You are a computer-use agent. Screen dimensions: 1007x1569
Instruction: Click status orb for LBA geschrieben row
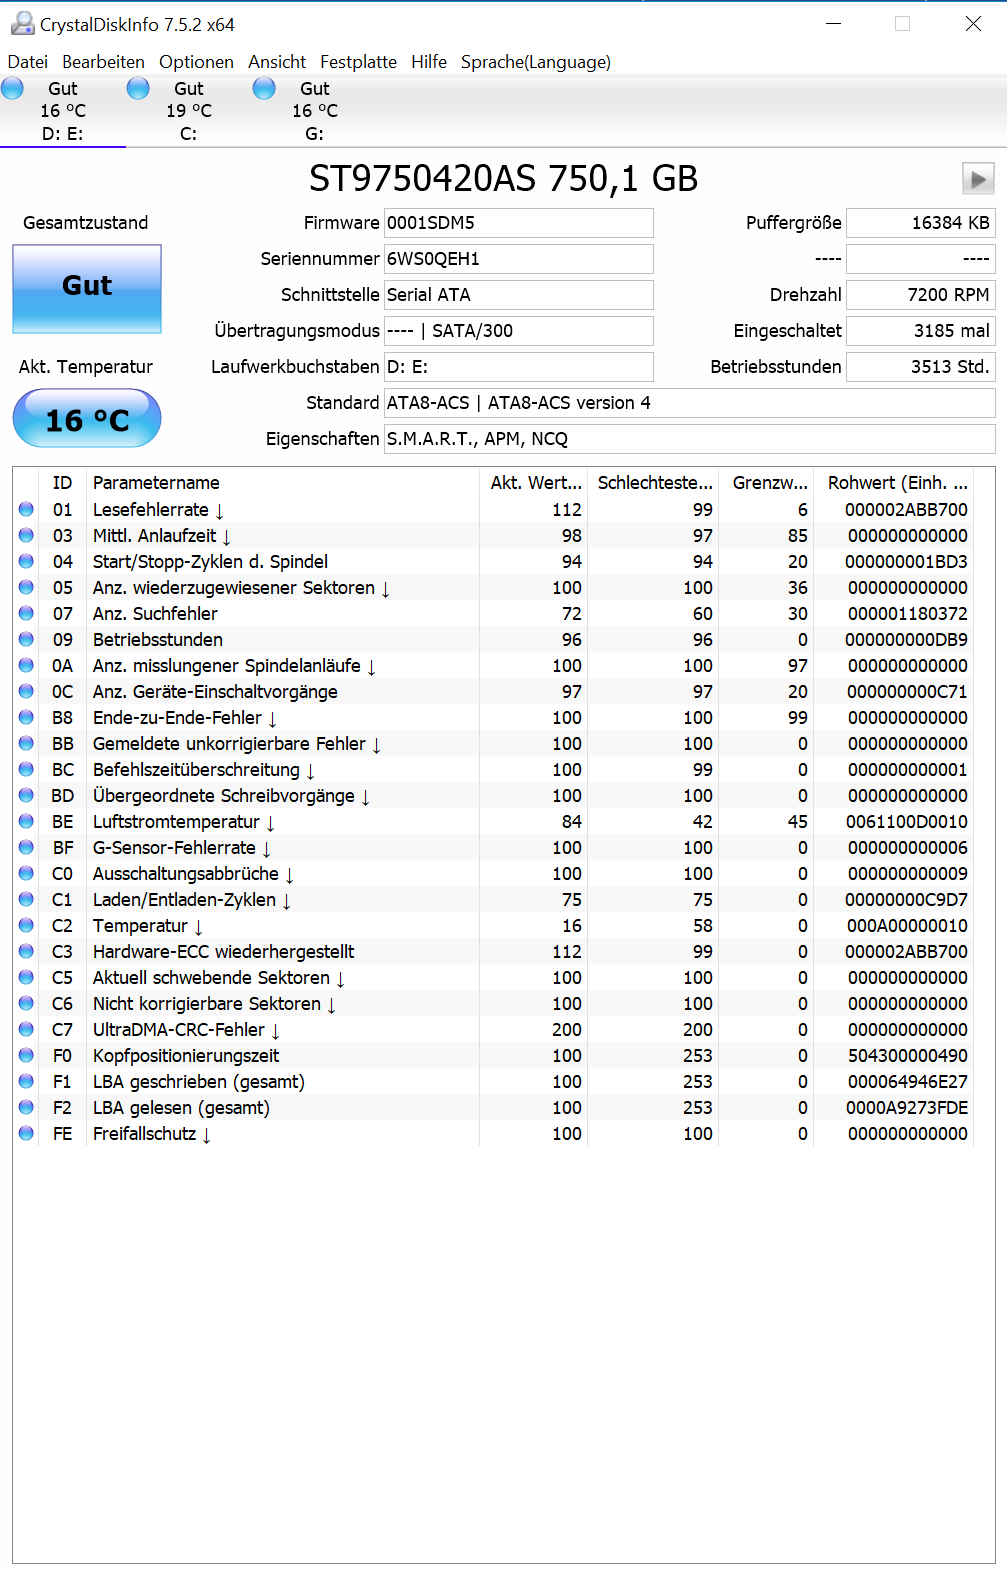pyautogui.click(x=26, y=1082)
